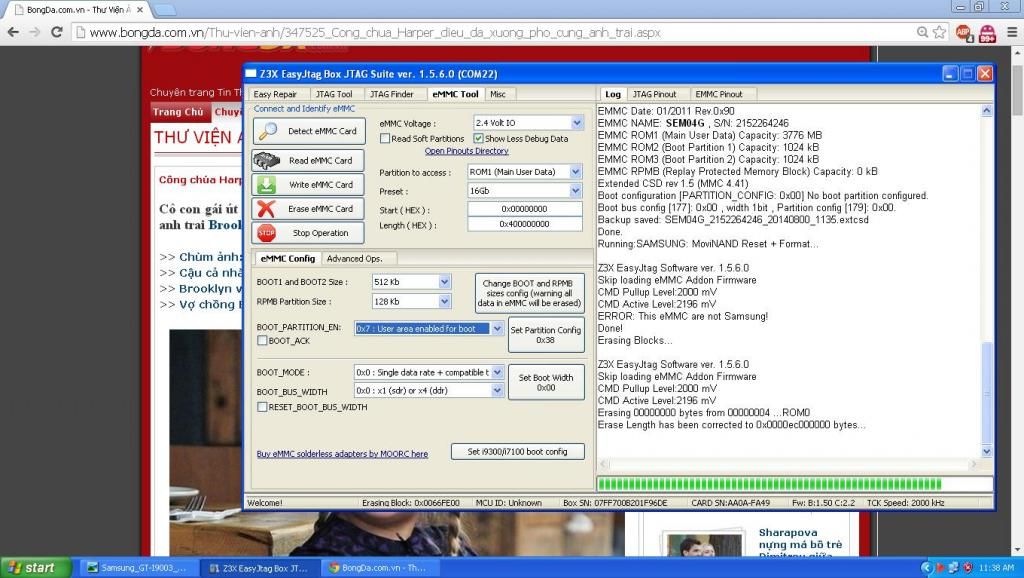Click the browser address bar URL
This screenshot has width=1024, height=578.
375,32
